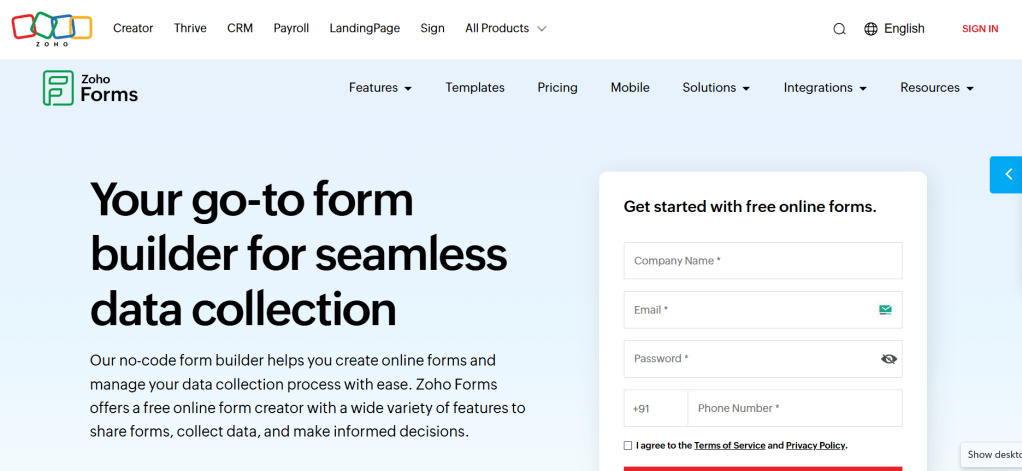Expand the blue side panel arrow
The image size is (1022, 471).
click(x=1008, y=174)
